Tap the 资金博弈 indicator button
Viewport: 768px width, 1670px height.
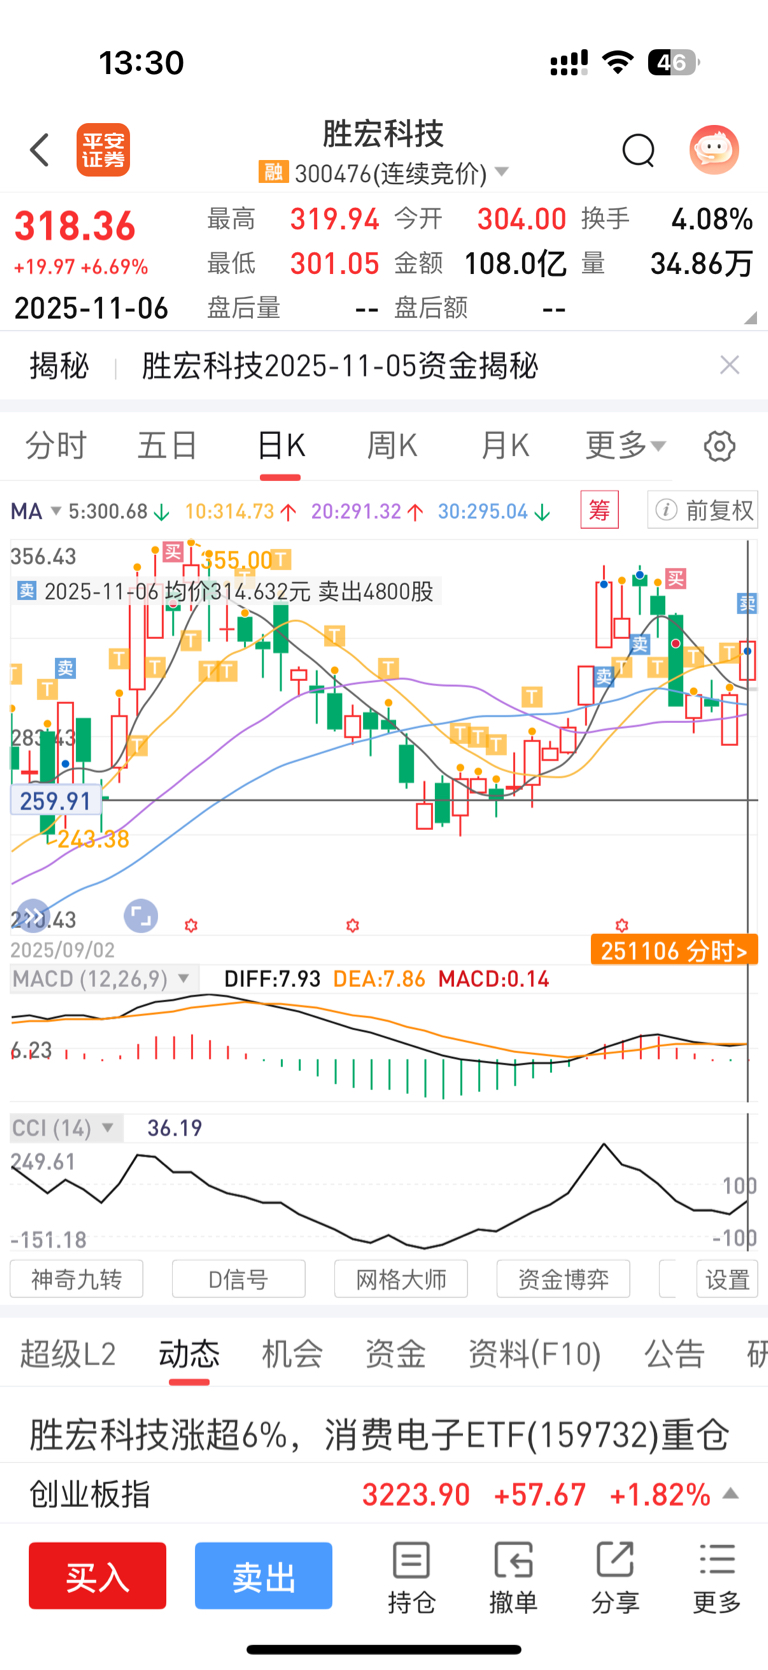[563, 1279]
